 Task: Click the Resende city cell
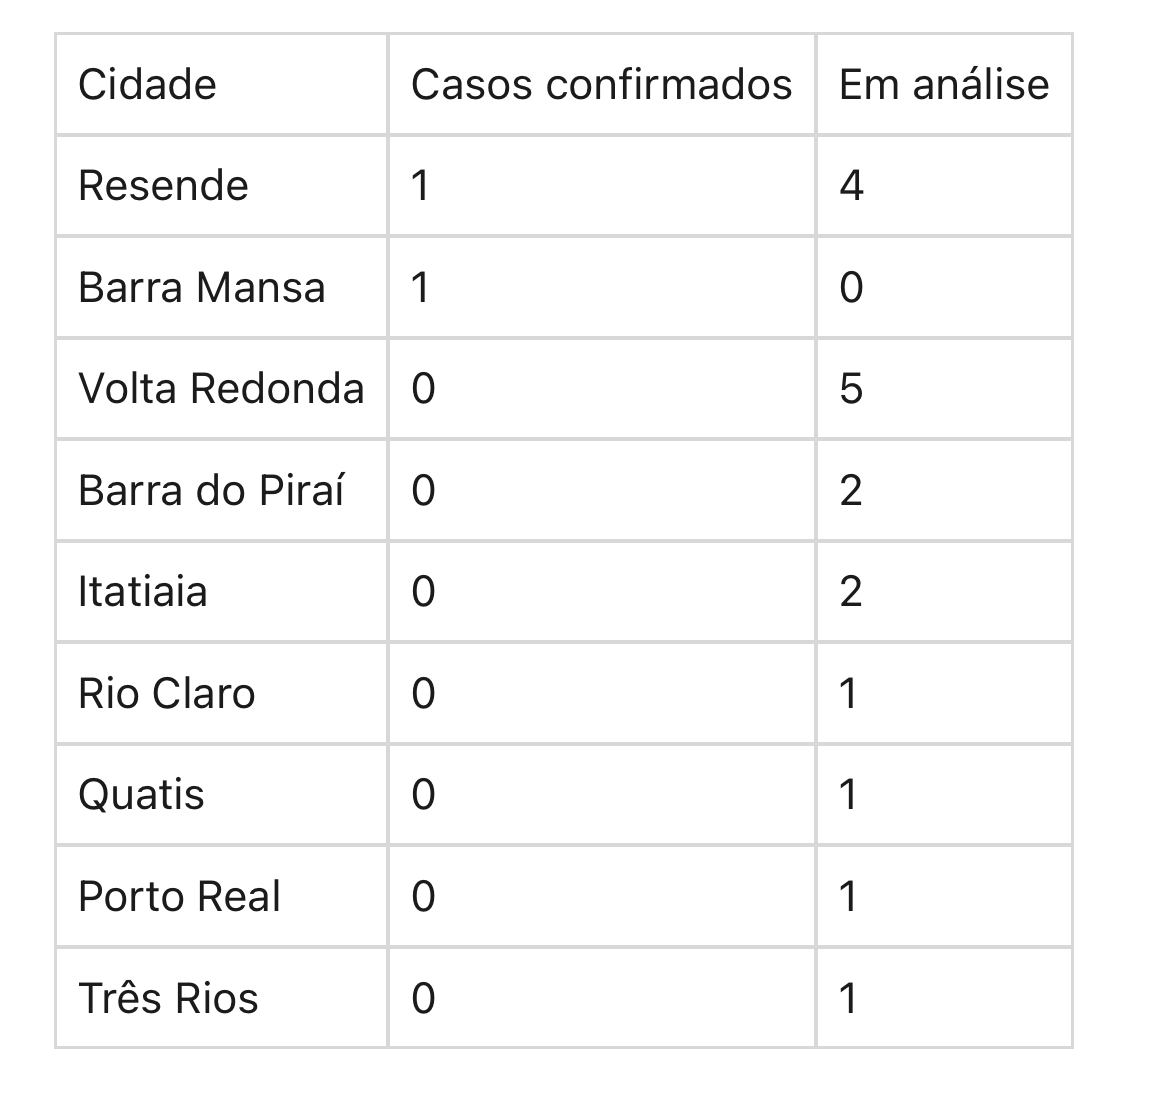pyautogui.click(x=163, y=186)
